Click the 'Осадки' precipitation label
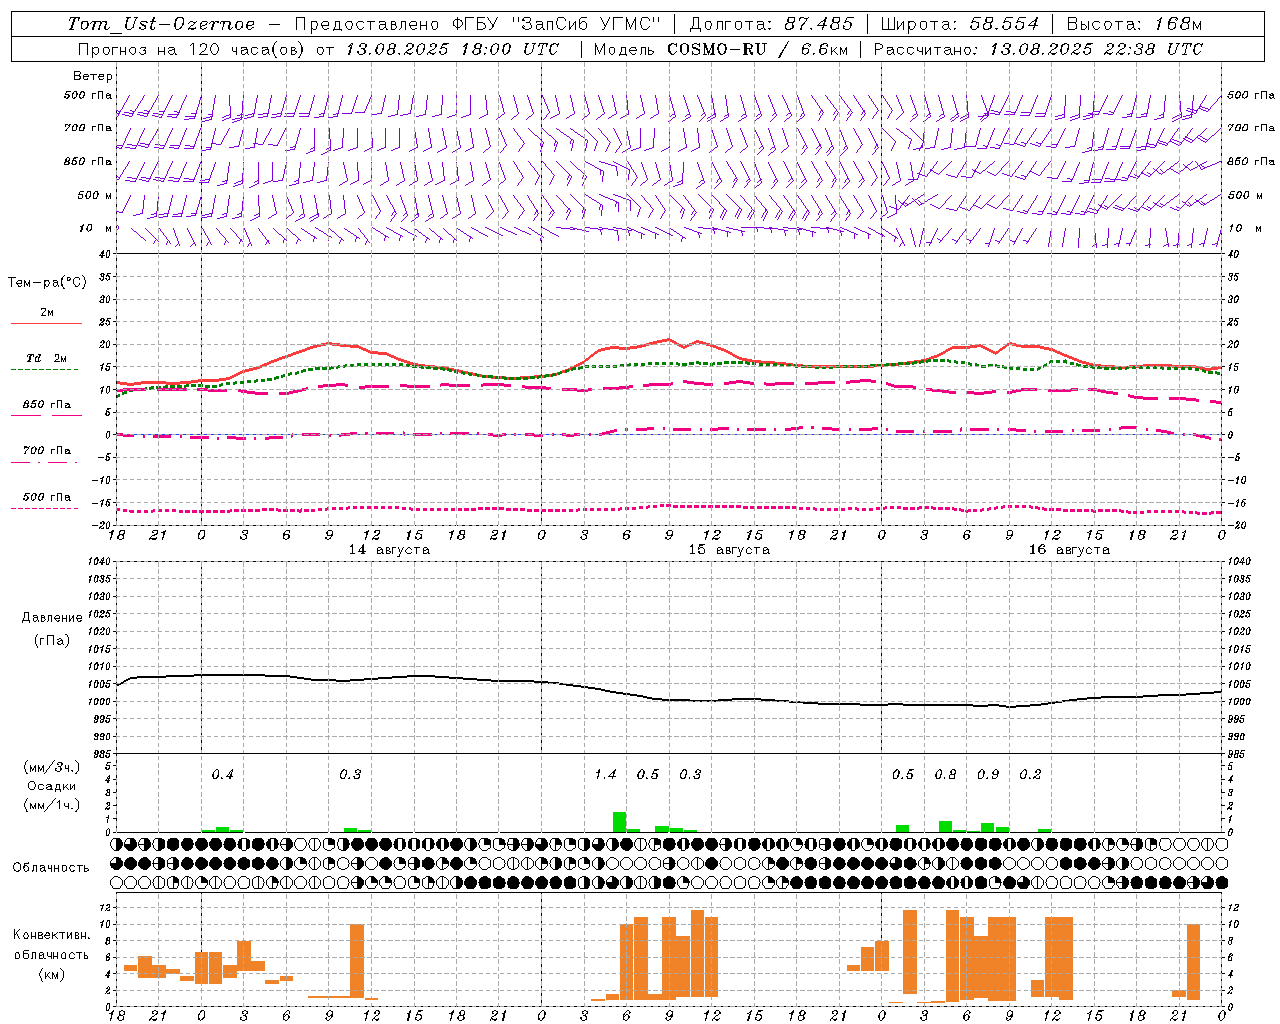This screenshot has width=1280, height=1024. point(52,786)
